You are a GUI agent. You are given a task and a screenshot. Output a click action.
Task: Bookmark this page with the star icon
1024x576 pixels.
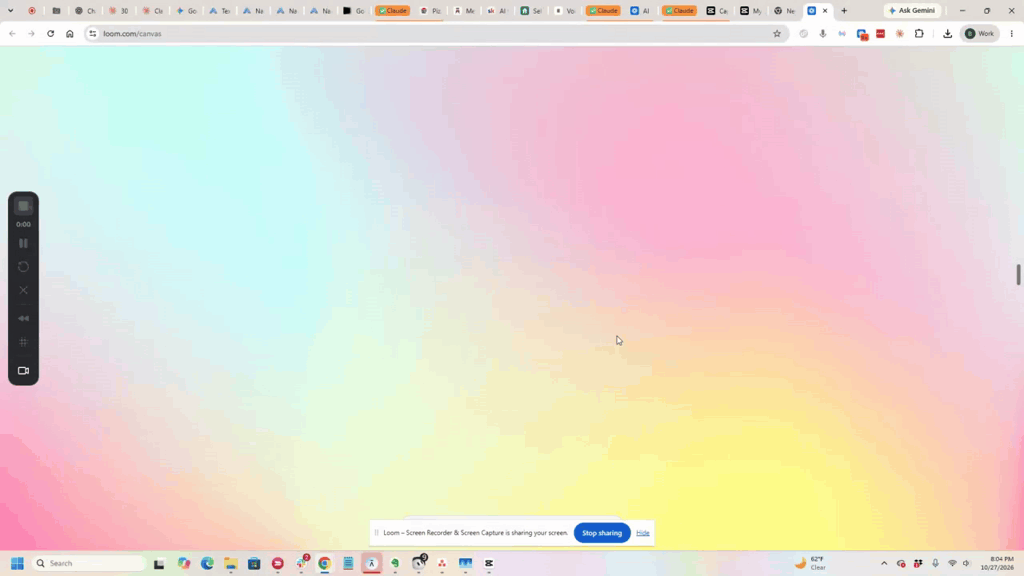(776, 33)
